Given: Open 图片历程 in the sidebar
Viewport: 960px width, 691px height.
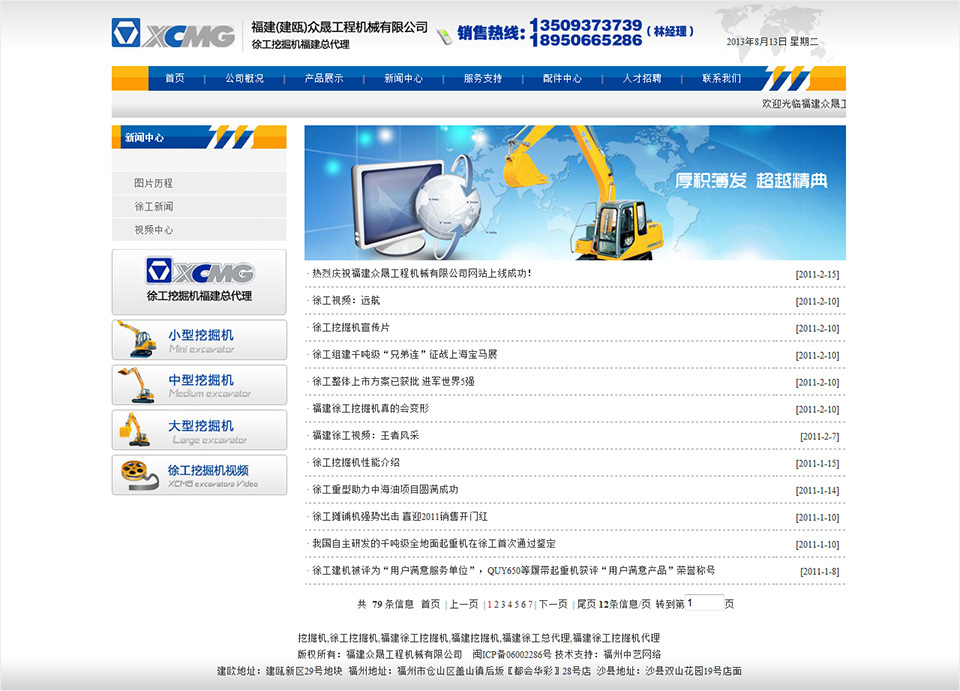Looking at the screenshot, I should coord(153,183).
